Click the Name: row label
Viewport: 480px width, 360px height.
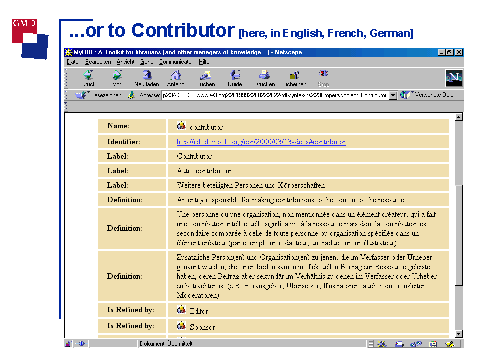click(x=118, y=126)
